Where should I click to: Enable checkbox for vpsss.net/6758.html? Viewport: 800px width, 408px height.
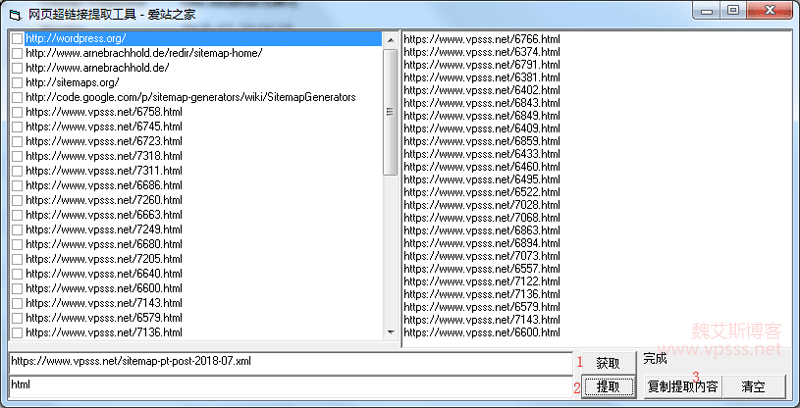(x=17, y=112)
